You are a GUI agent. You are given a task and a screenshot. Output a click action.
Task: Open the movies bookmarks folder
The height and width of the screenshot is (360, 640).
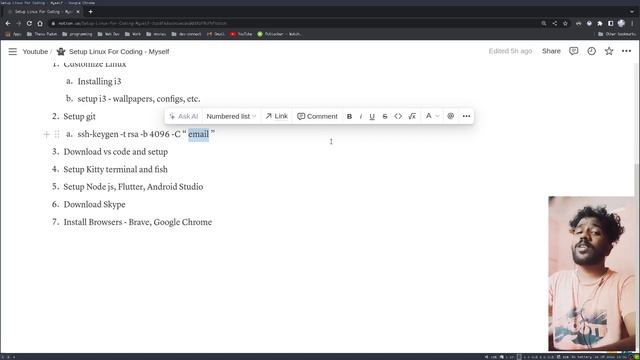coord(156,34)
